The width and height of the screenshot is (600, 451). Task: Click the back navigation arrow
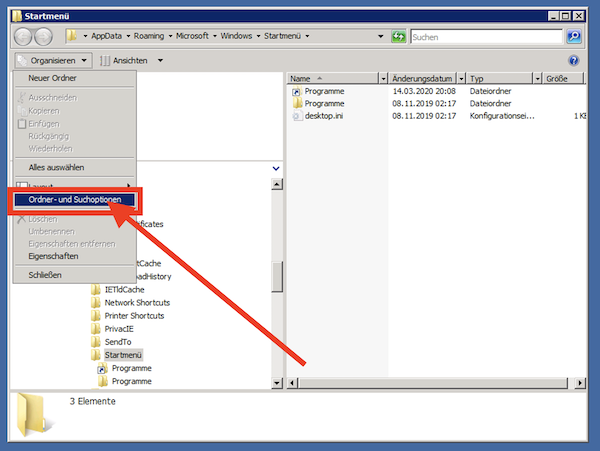tap(22, 36)
